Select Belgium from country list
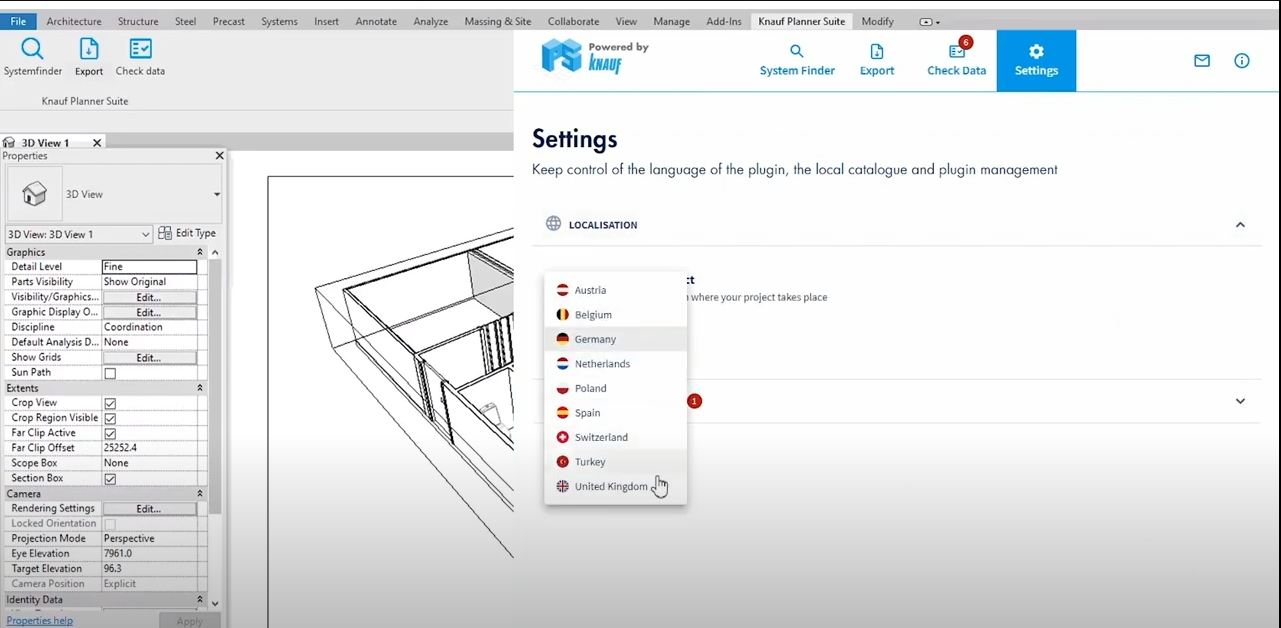 point(616,315)
